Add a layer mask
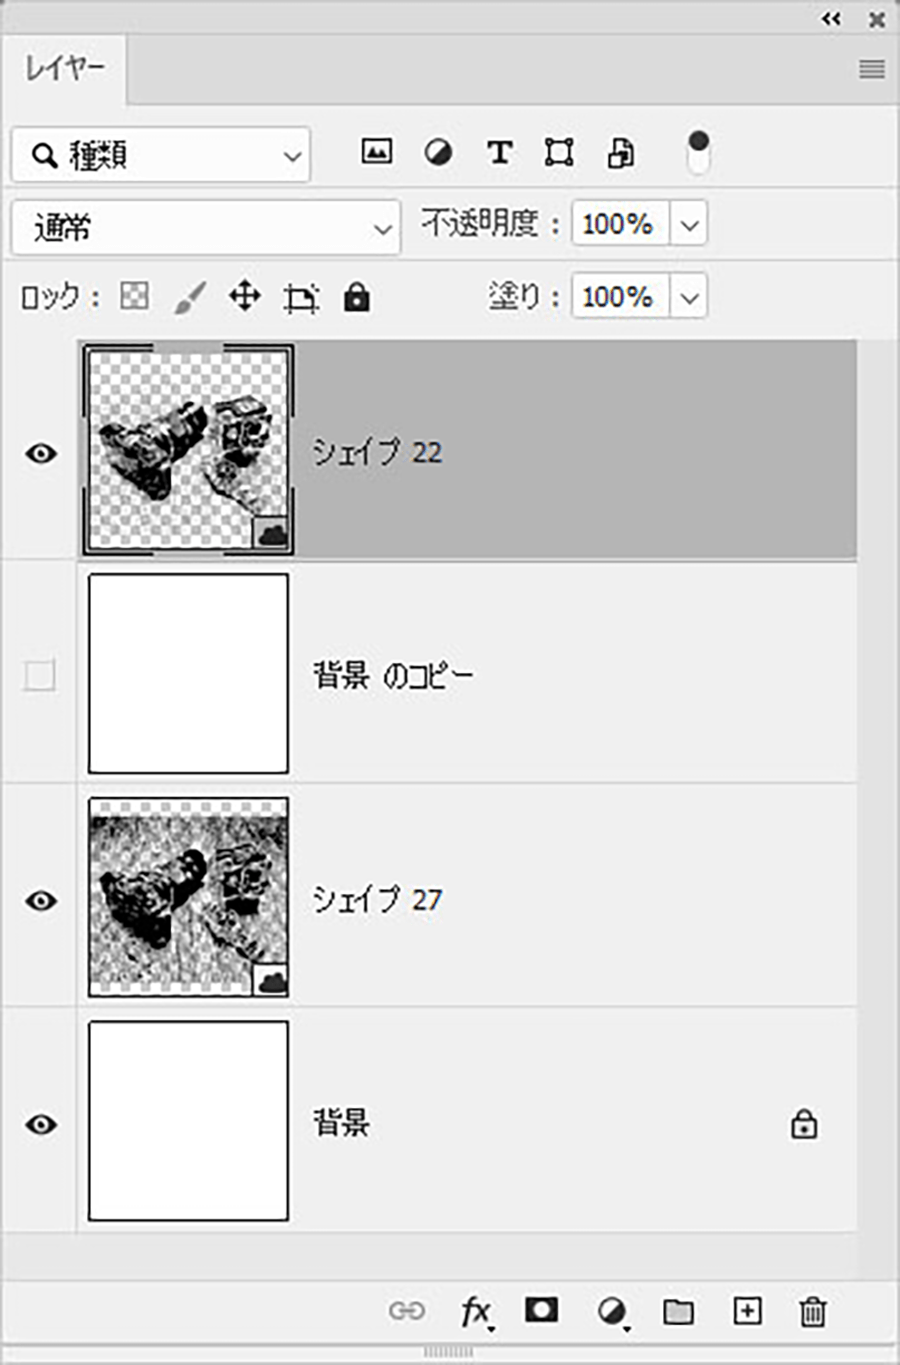The image size is (900, 1365). 542,1310
